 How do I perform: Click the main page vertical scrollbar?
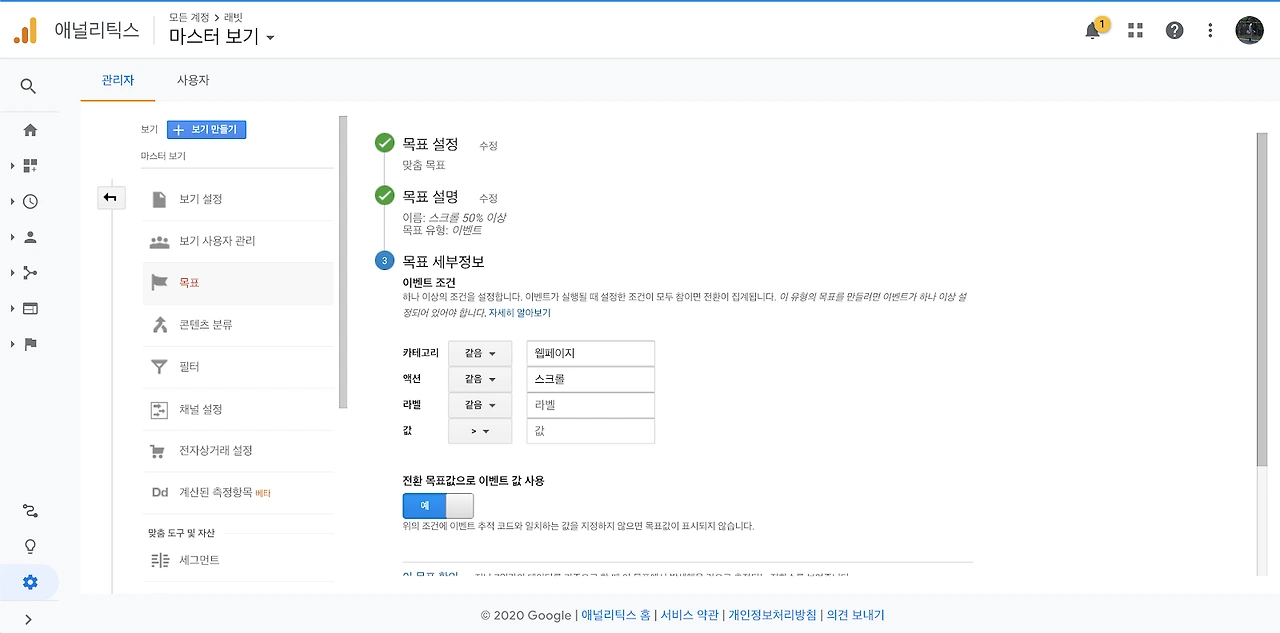coord(1261,298)
